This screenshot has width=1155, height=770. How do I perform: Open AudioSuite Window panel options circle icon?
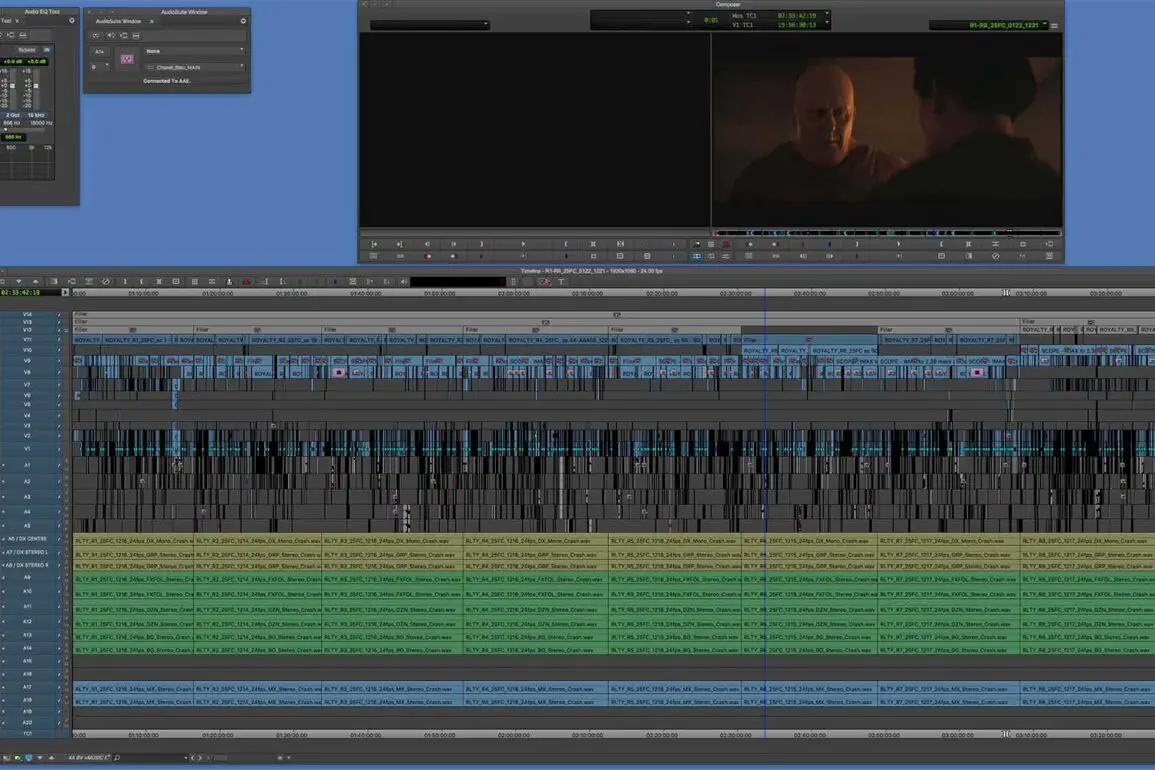coord(243,21)
